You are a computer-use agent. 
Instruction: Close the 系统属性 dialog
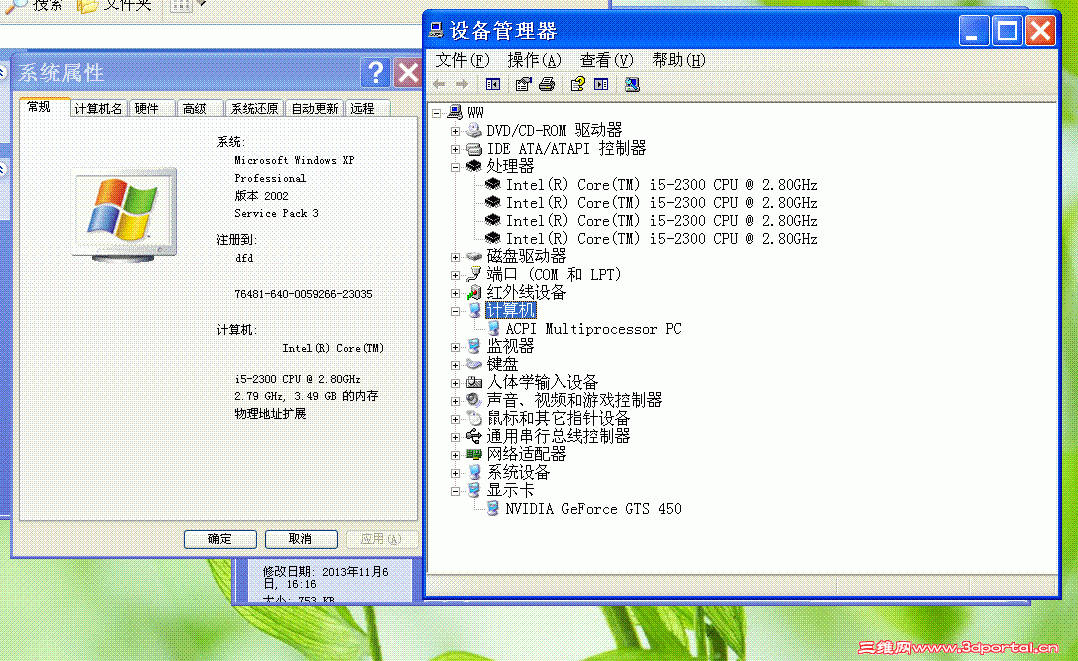pos(408,72)
